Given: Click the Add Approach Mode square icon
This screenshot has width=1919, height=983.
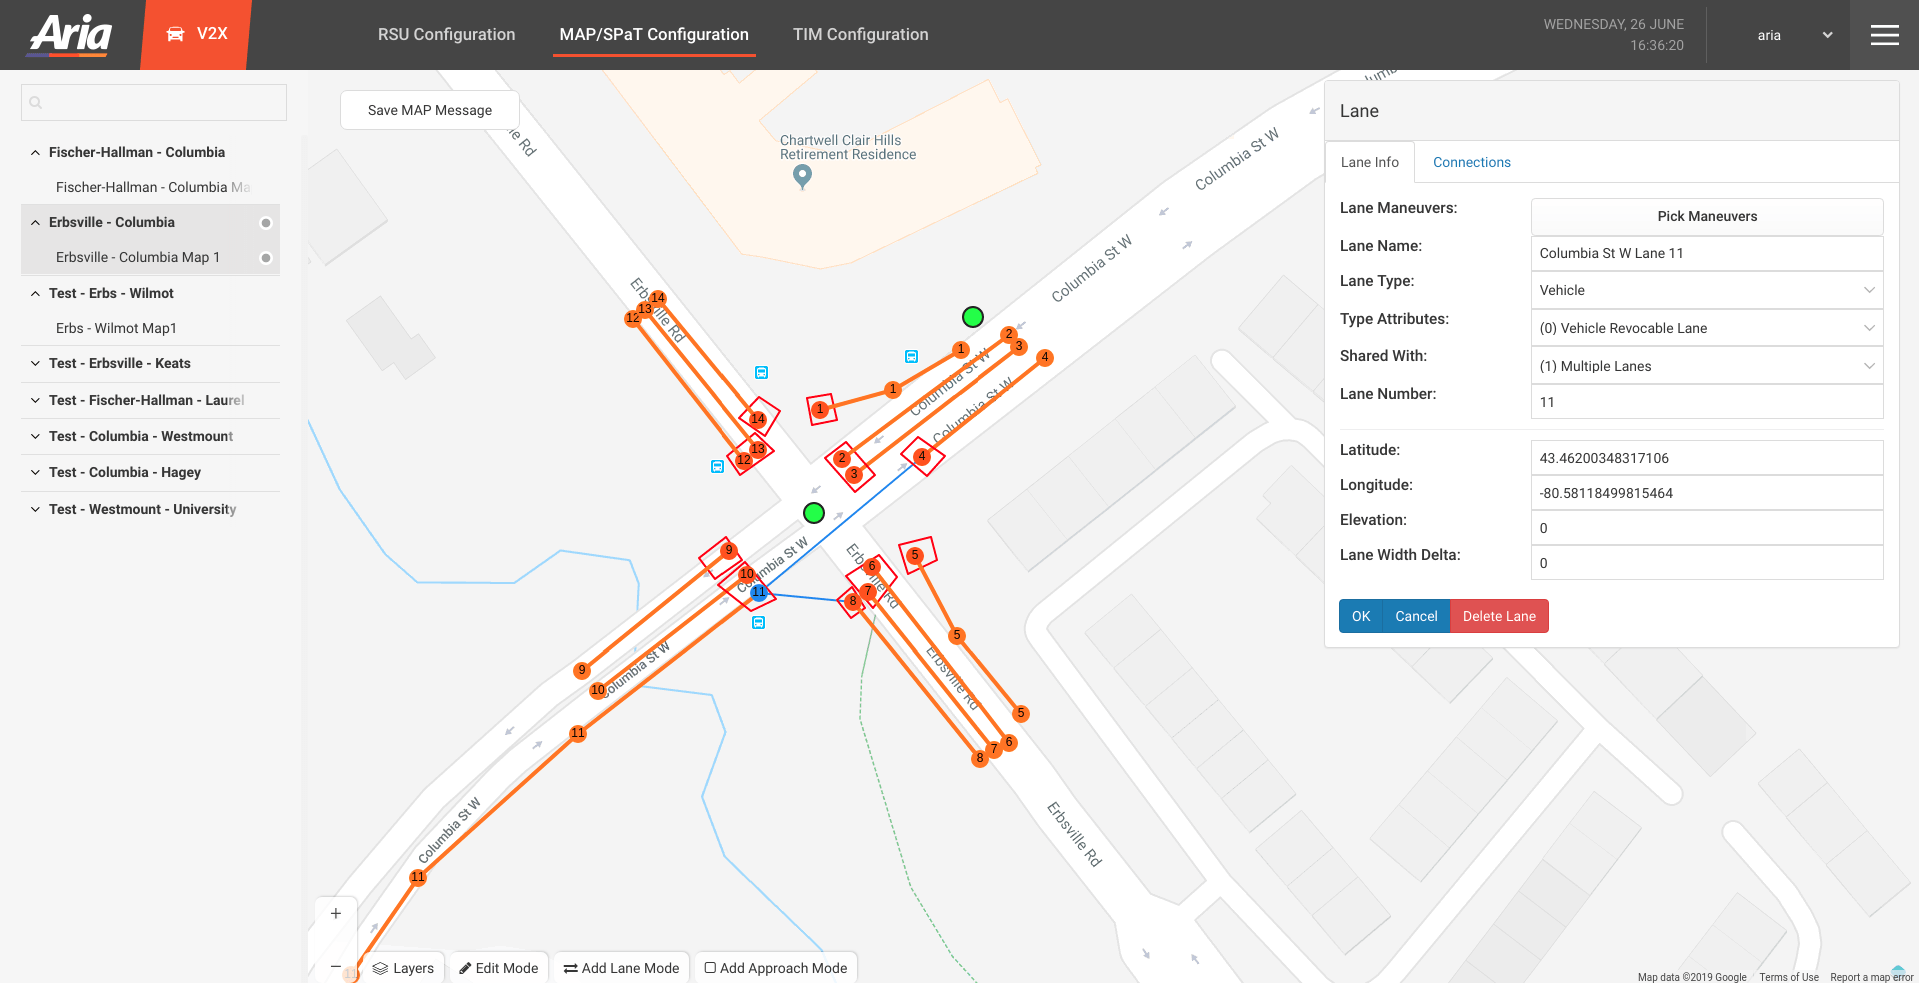Looking at the screenshot, I should click(710, 967).
